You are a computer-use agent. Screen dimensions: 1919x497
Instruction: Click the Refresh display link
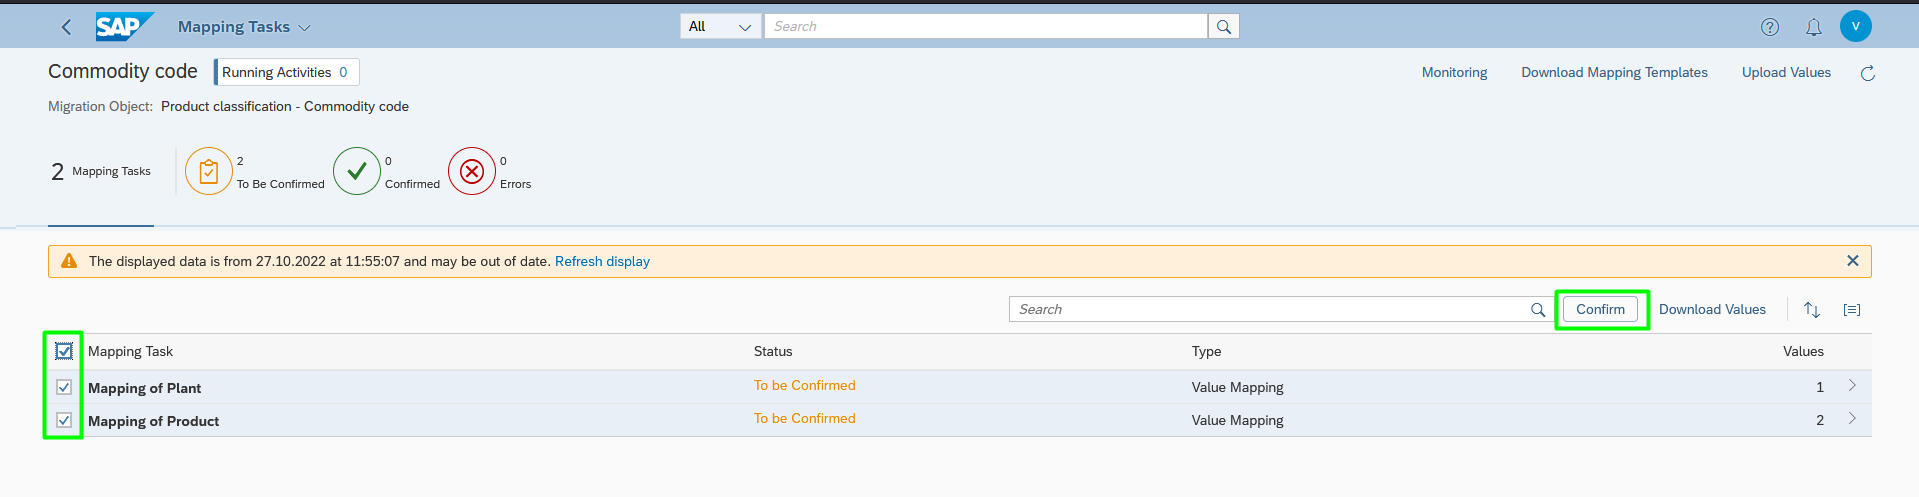[x=602, y=261]
